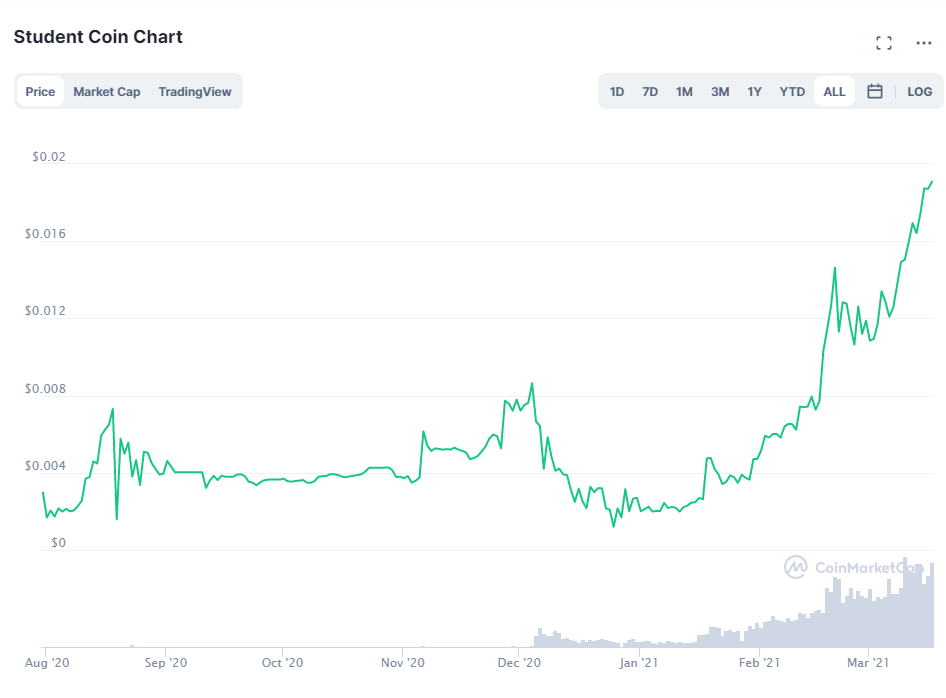Click the CoinMarketCap watermark logo

pos(852,567)
